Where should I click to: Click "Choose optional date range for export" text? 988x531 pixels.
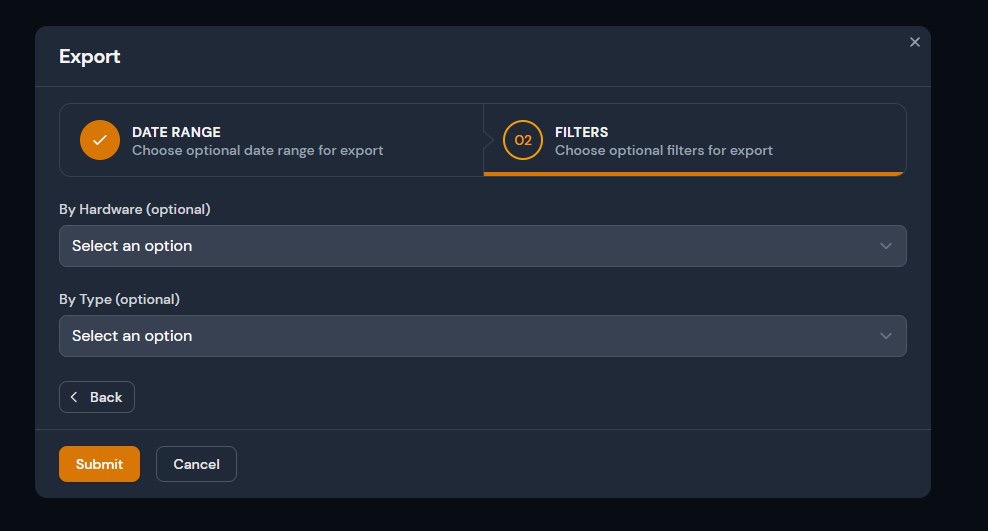point(257,151)
